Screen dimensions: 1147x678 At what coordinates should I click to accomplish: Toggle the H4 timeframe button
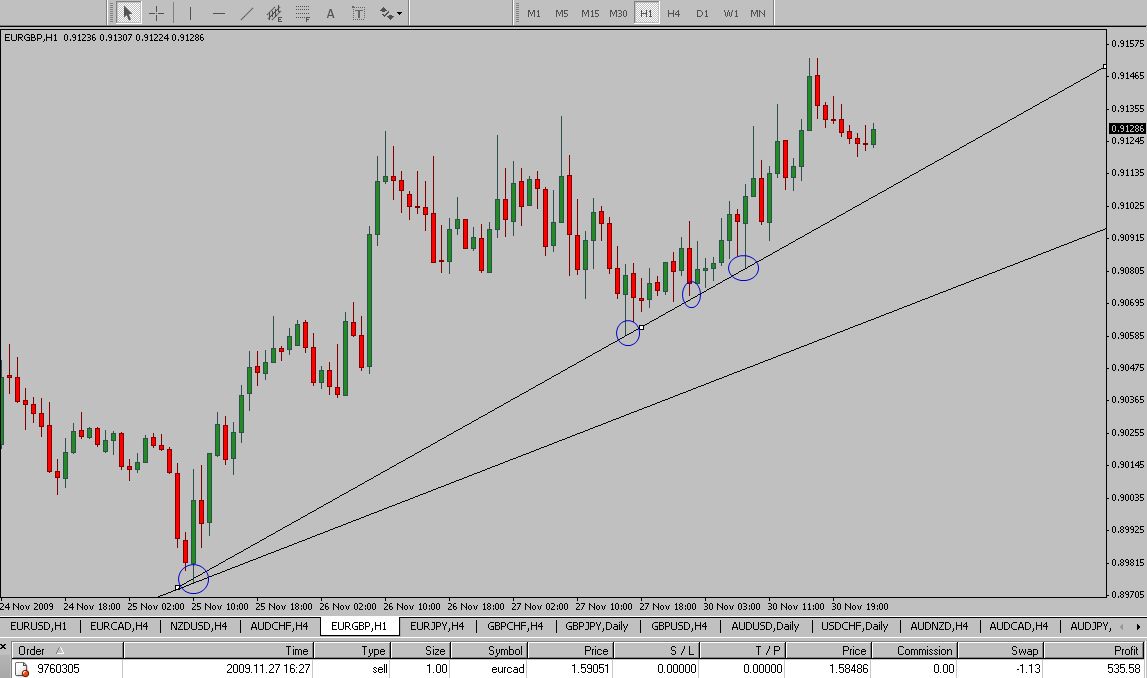674,13
